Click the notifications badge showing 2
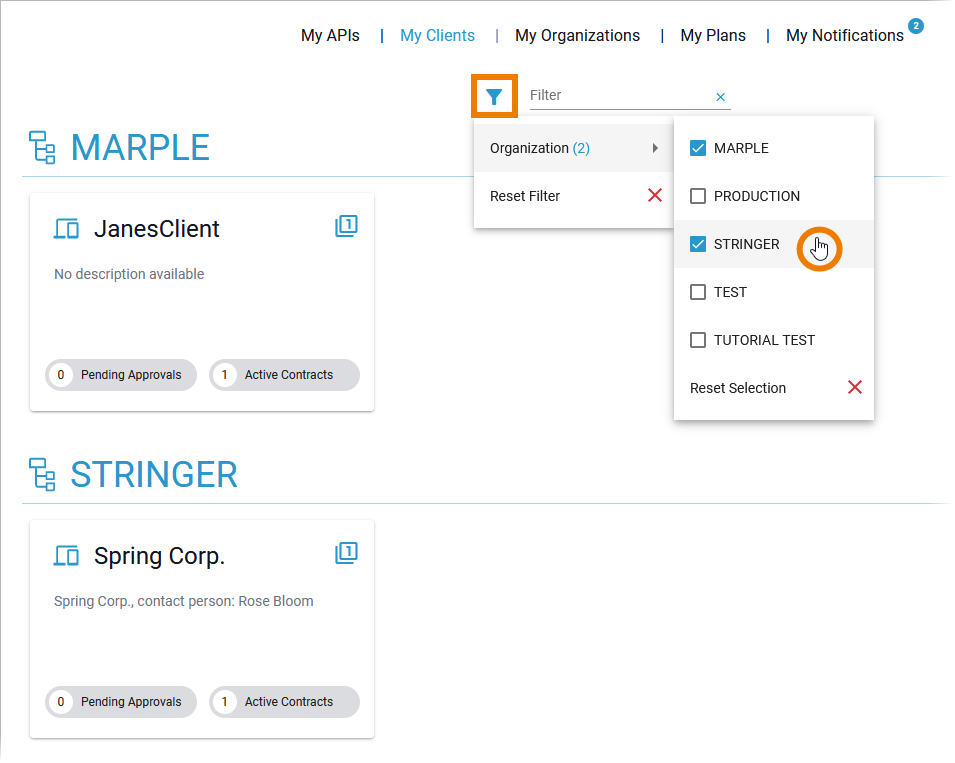This screenshot has height=763, width=955. point(915,26)
